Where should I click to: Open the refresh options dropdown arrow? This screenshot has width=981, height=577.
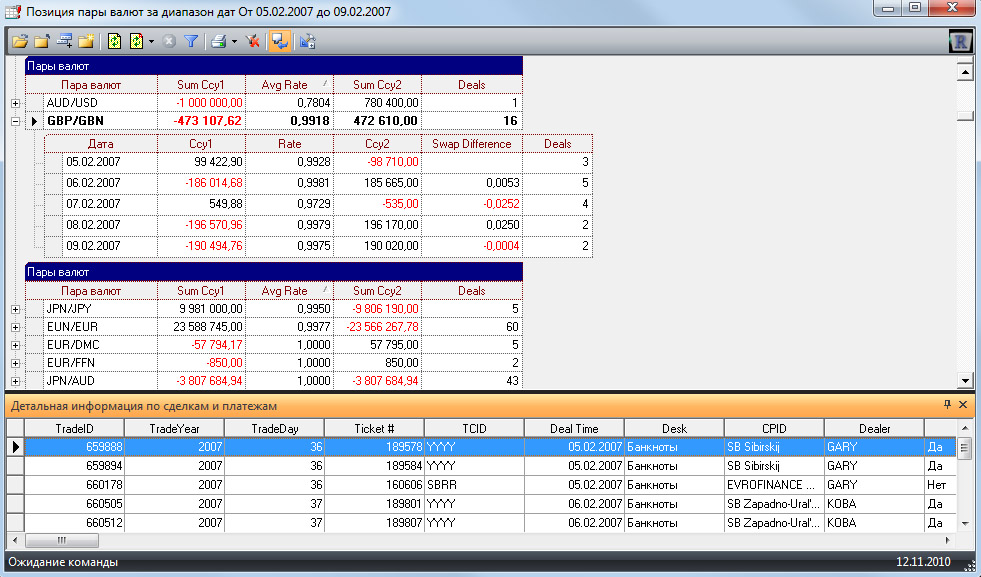tap(151, 42)
